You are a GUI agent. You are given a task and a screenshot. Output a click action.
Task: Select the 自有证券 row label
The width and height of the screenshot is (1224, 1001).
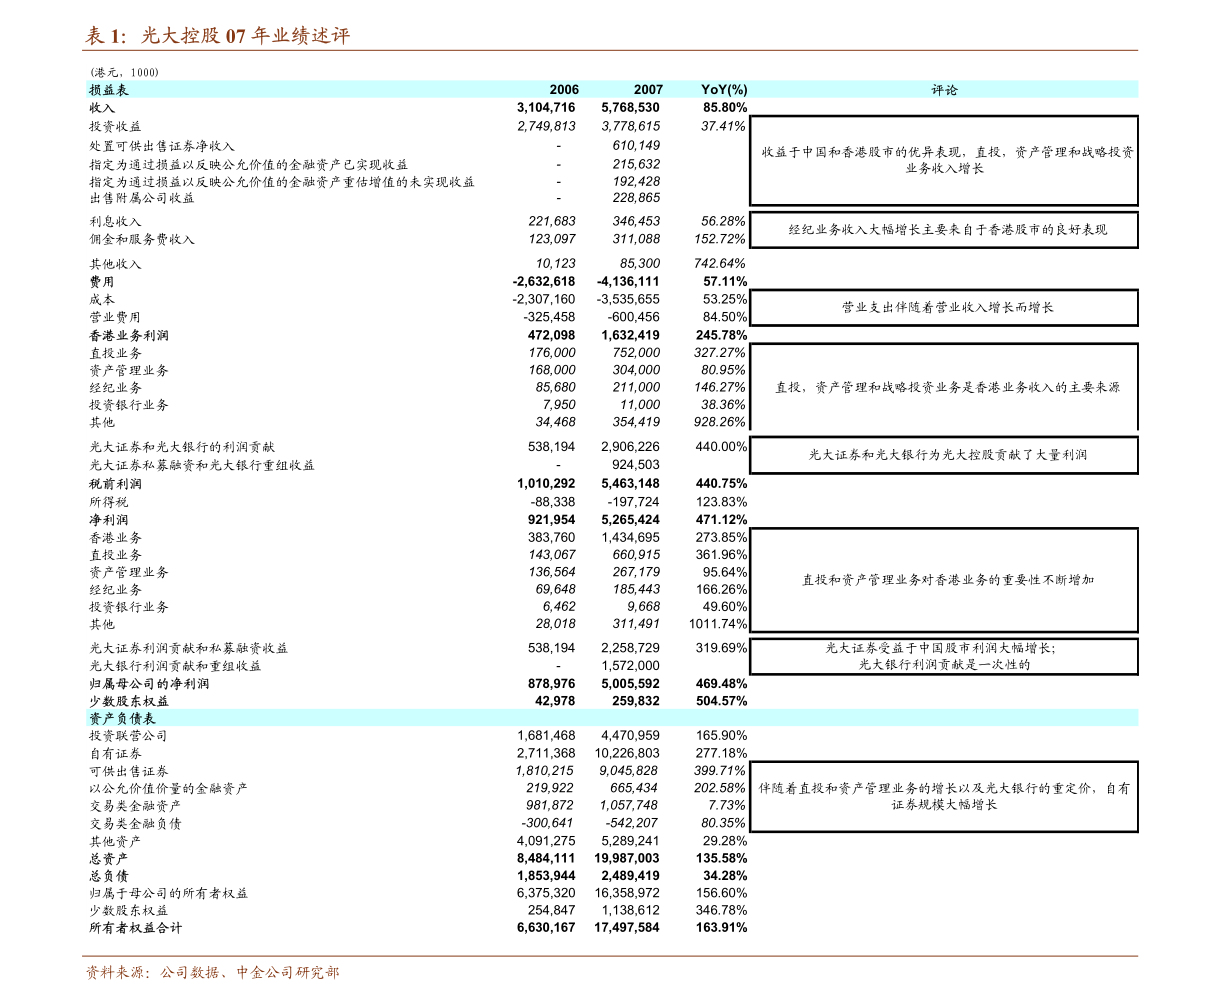(x=116, y=755)
